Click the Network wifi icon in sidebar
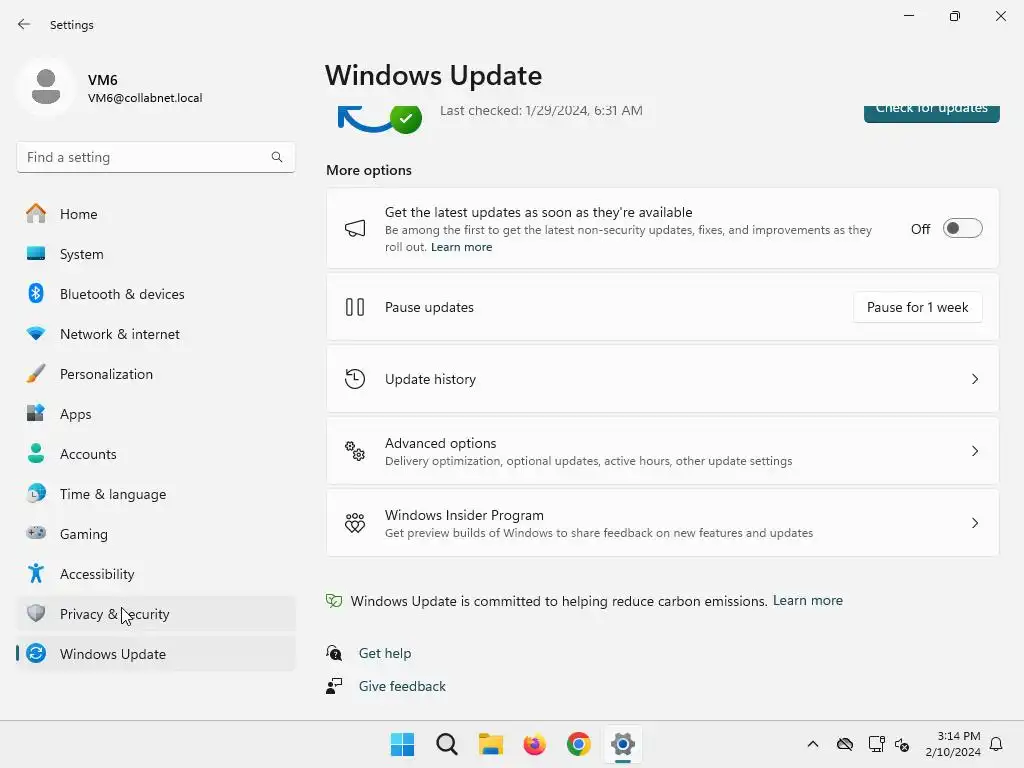This screenshot has height=768, width=1024. click(36, 334)
